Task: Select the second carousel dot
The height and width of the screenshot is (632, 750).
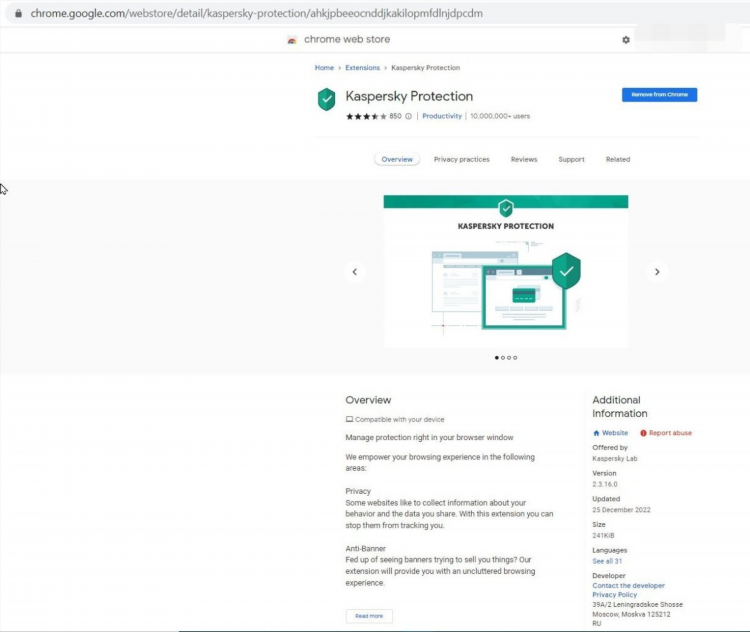Action: pos(503,358)
